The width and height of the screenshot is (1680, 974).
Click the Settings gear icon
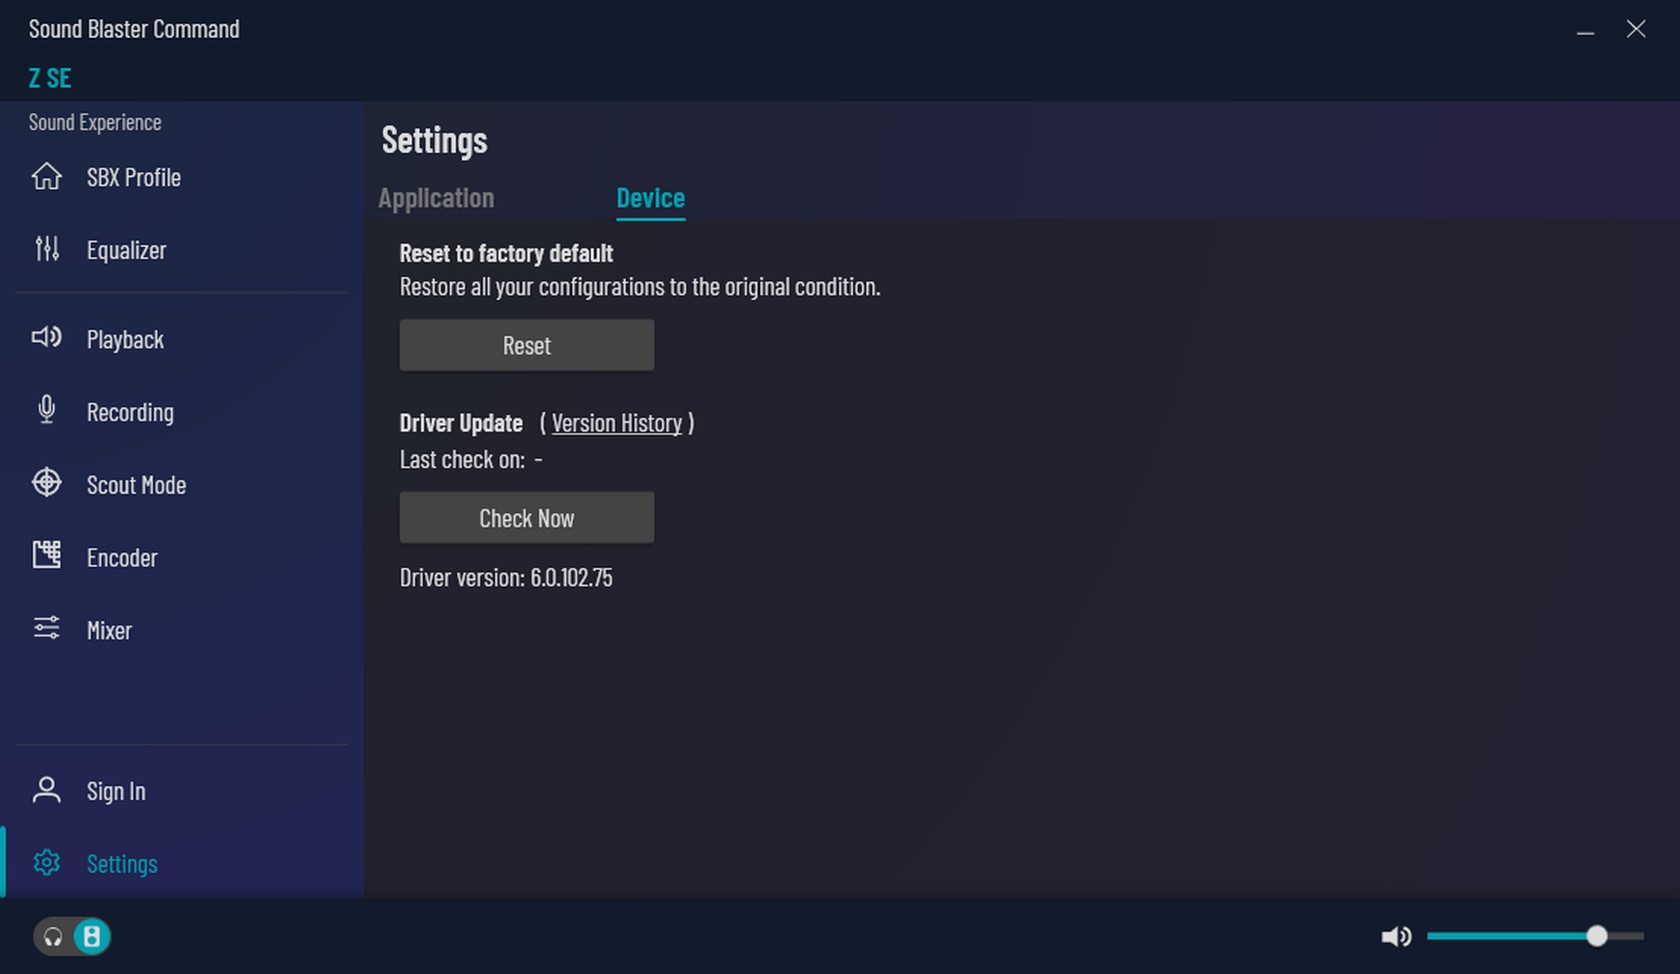tap(46, 862)
